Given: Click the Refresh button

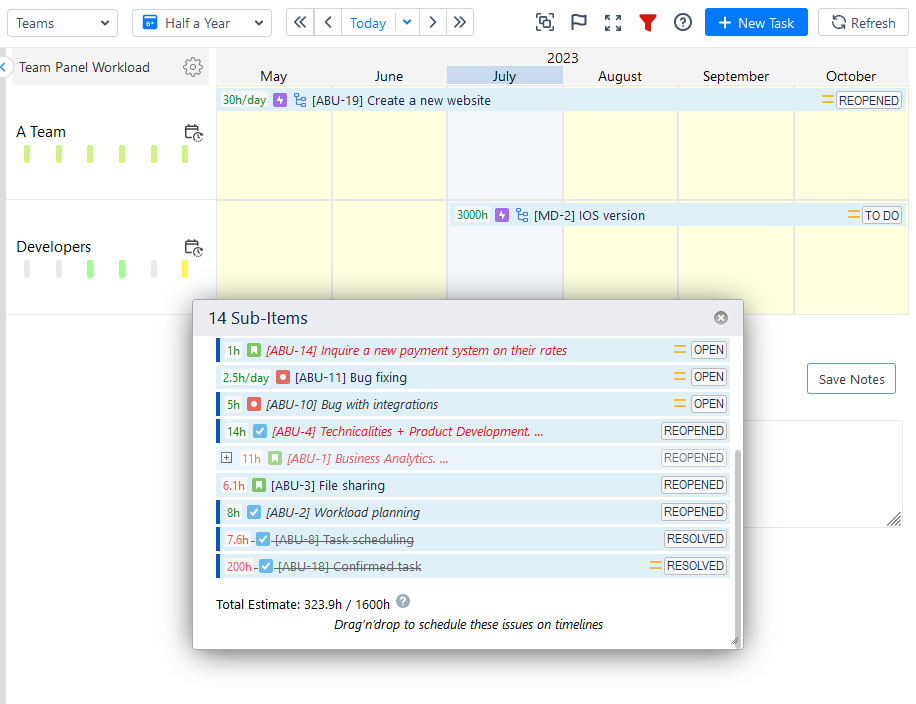Looking at the screenshot, I should pyautogui.click(x=863, y=21).
